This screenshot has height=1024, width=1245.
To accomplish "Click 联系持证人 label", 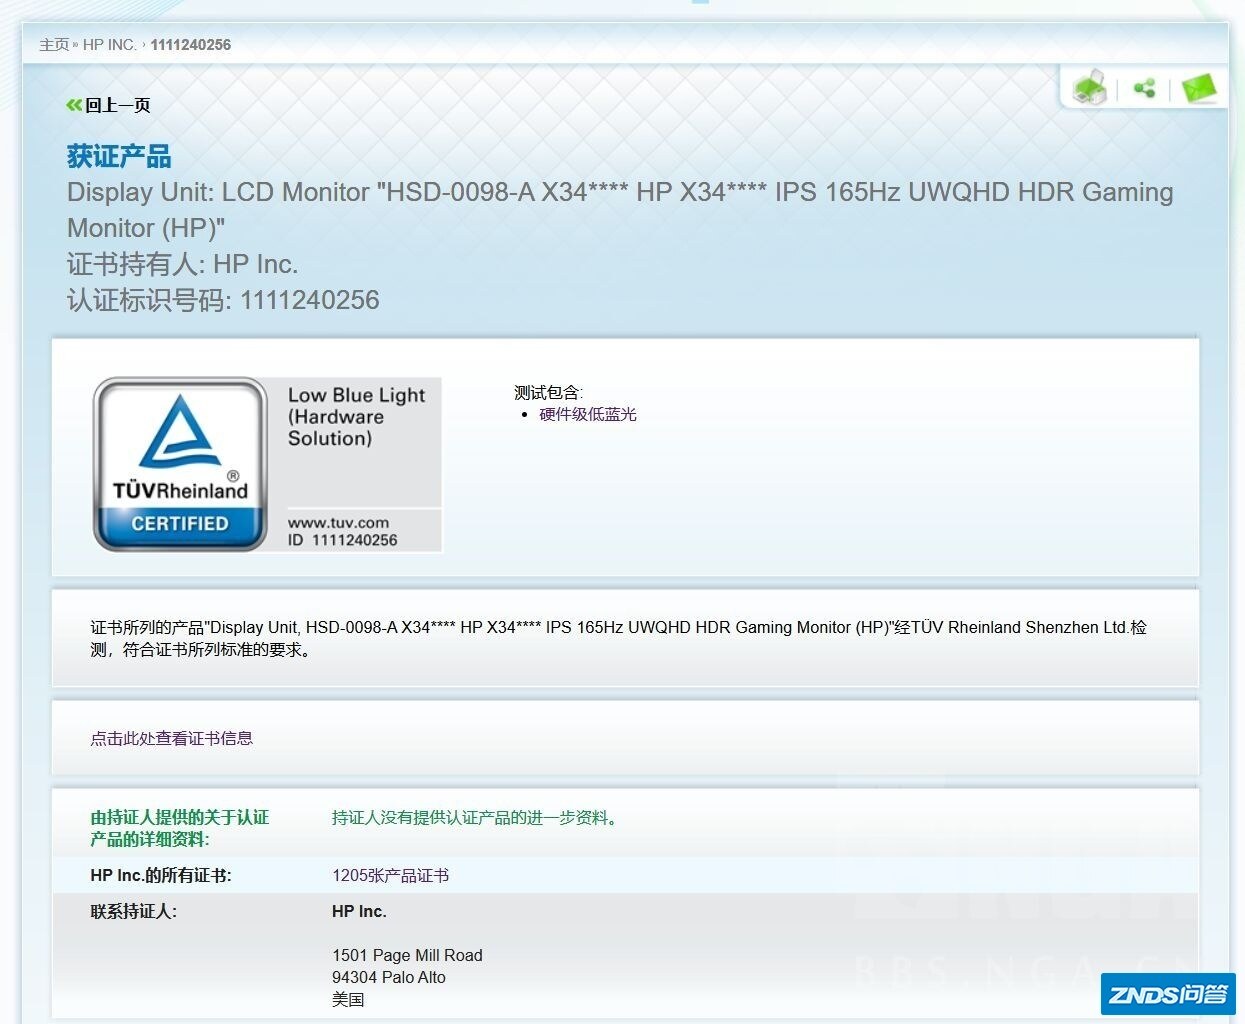I will pos(133,911).
